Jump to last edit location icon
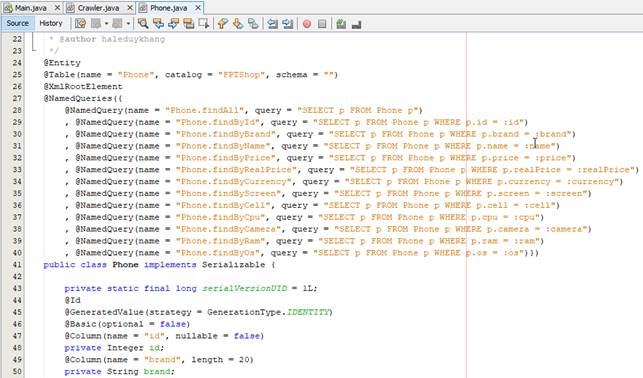Screen dimensions: 643x378 [x=80, y=24]
